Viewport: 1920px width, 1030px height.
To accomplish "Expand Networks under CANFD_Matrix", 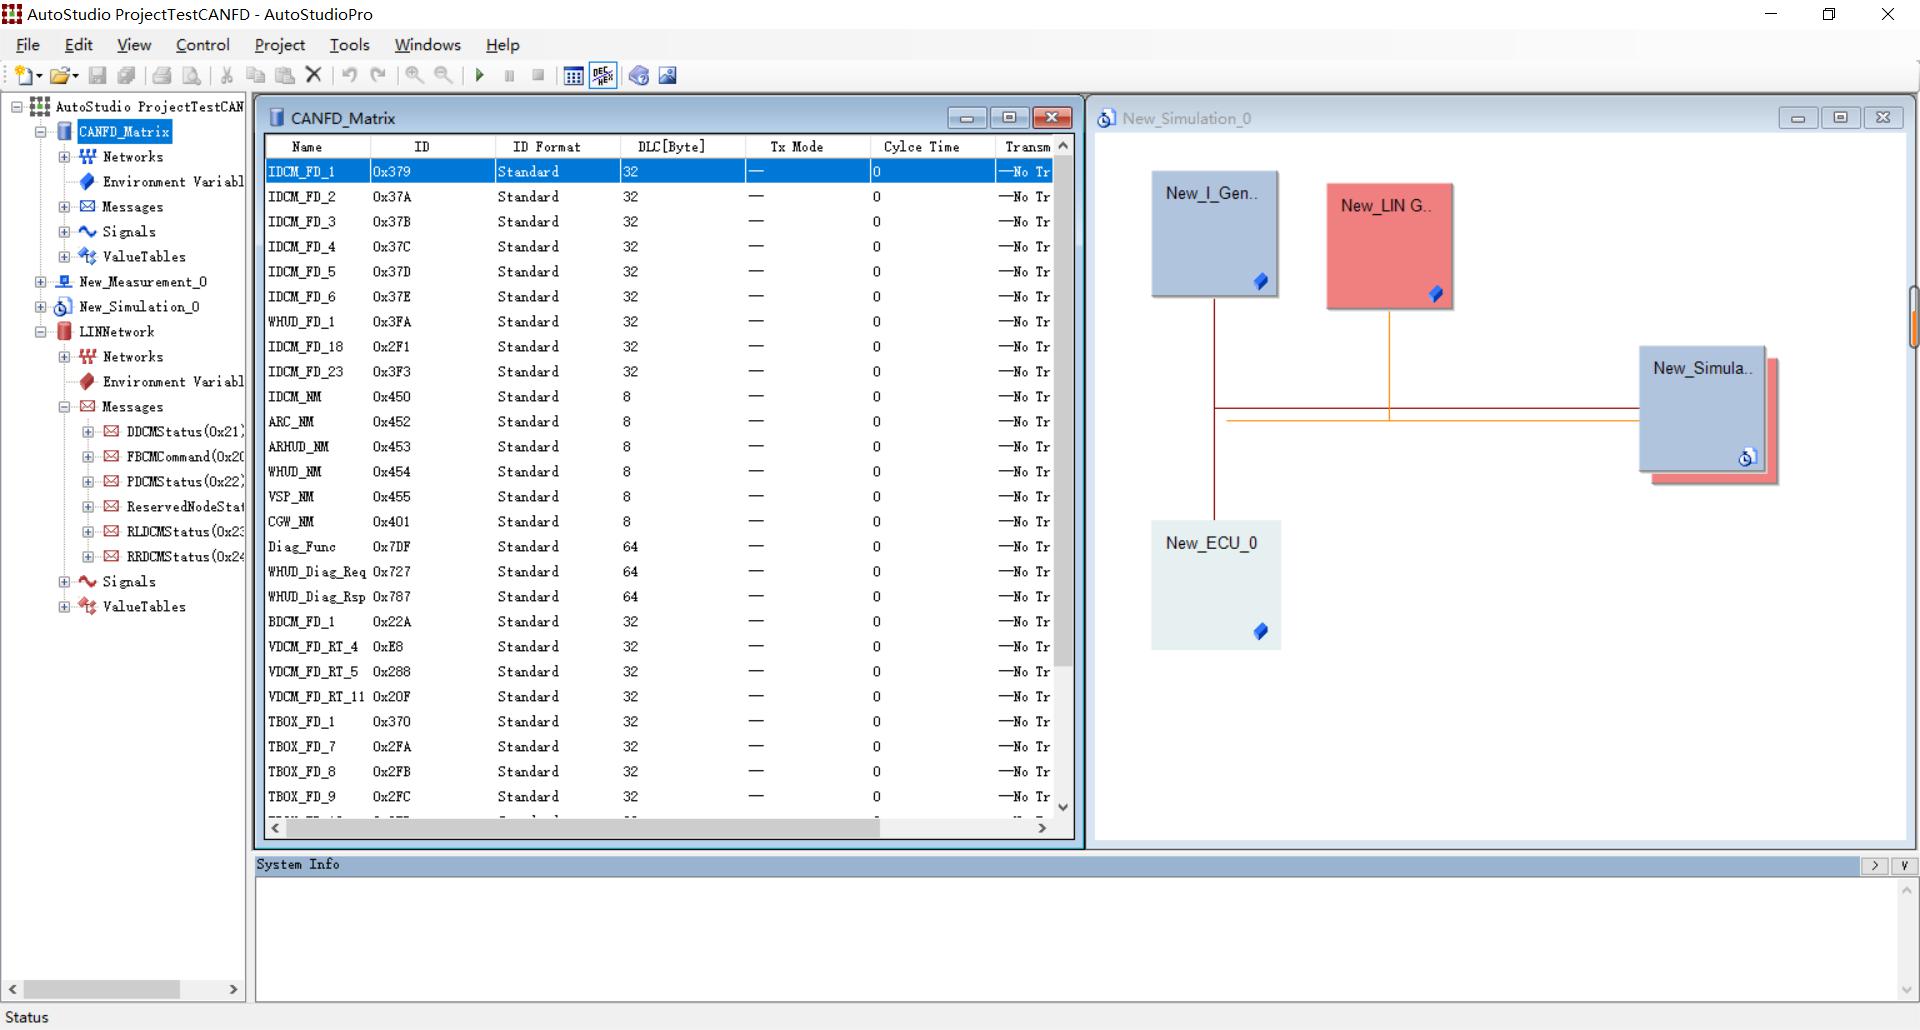I will click(x=65, y=156).
